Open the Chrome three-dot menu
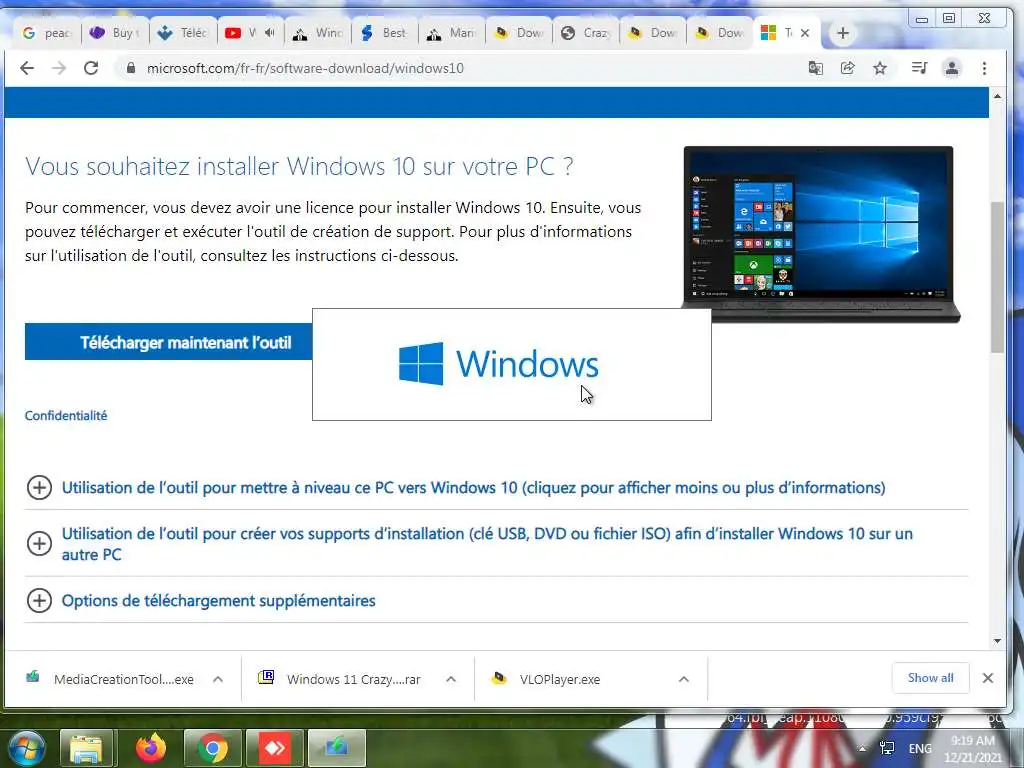The width and height of the screenshot is (1024, 768). (985, 68)
